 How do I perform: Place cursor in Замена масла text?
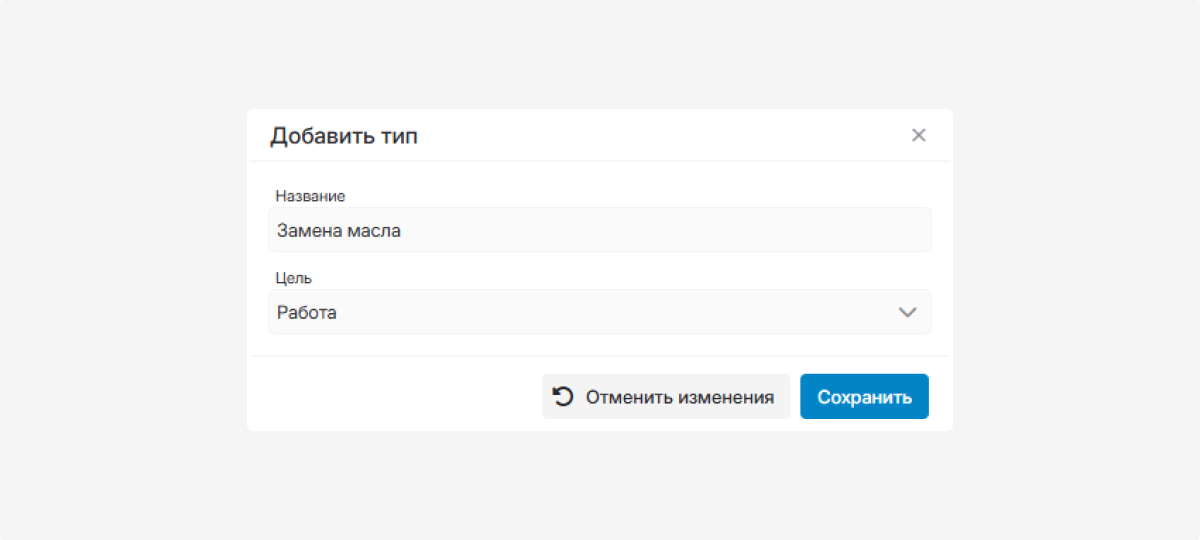(x=339, y=231)
